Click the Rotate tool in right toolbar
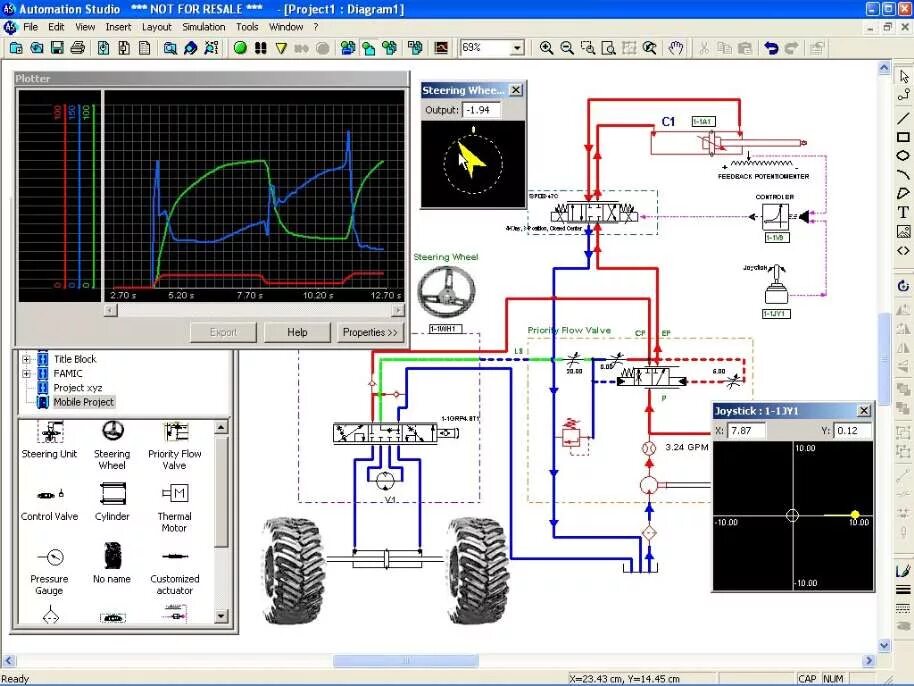The width and height of the screenshot is (914, 686). (903, 286)
